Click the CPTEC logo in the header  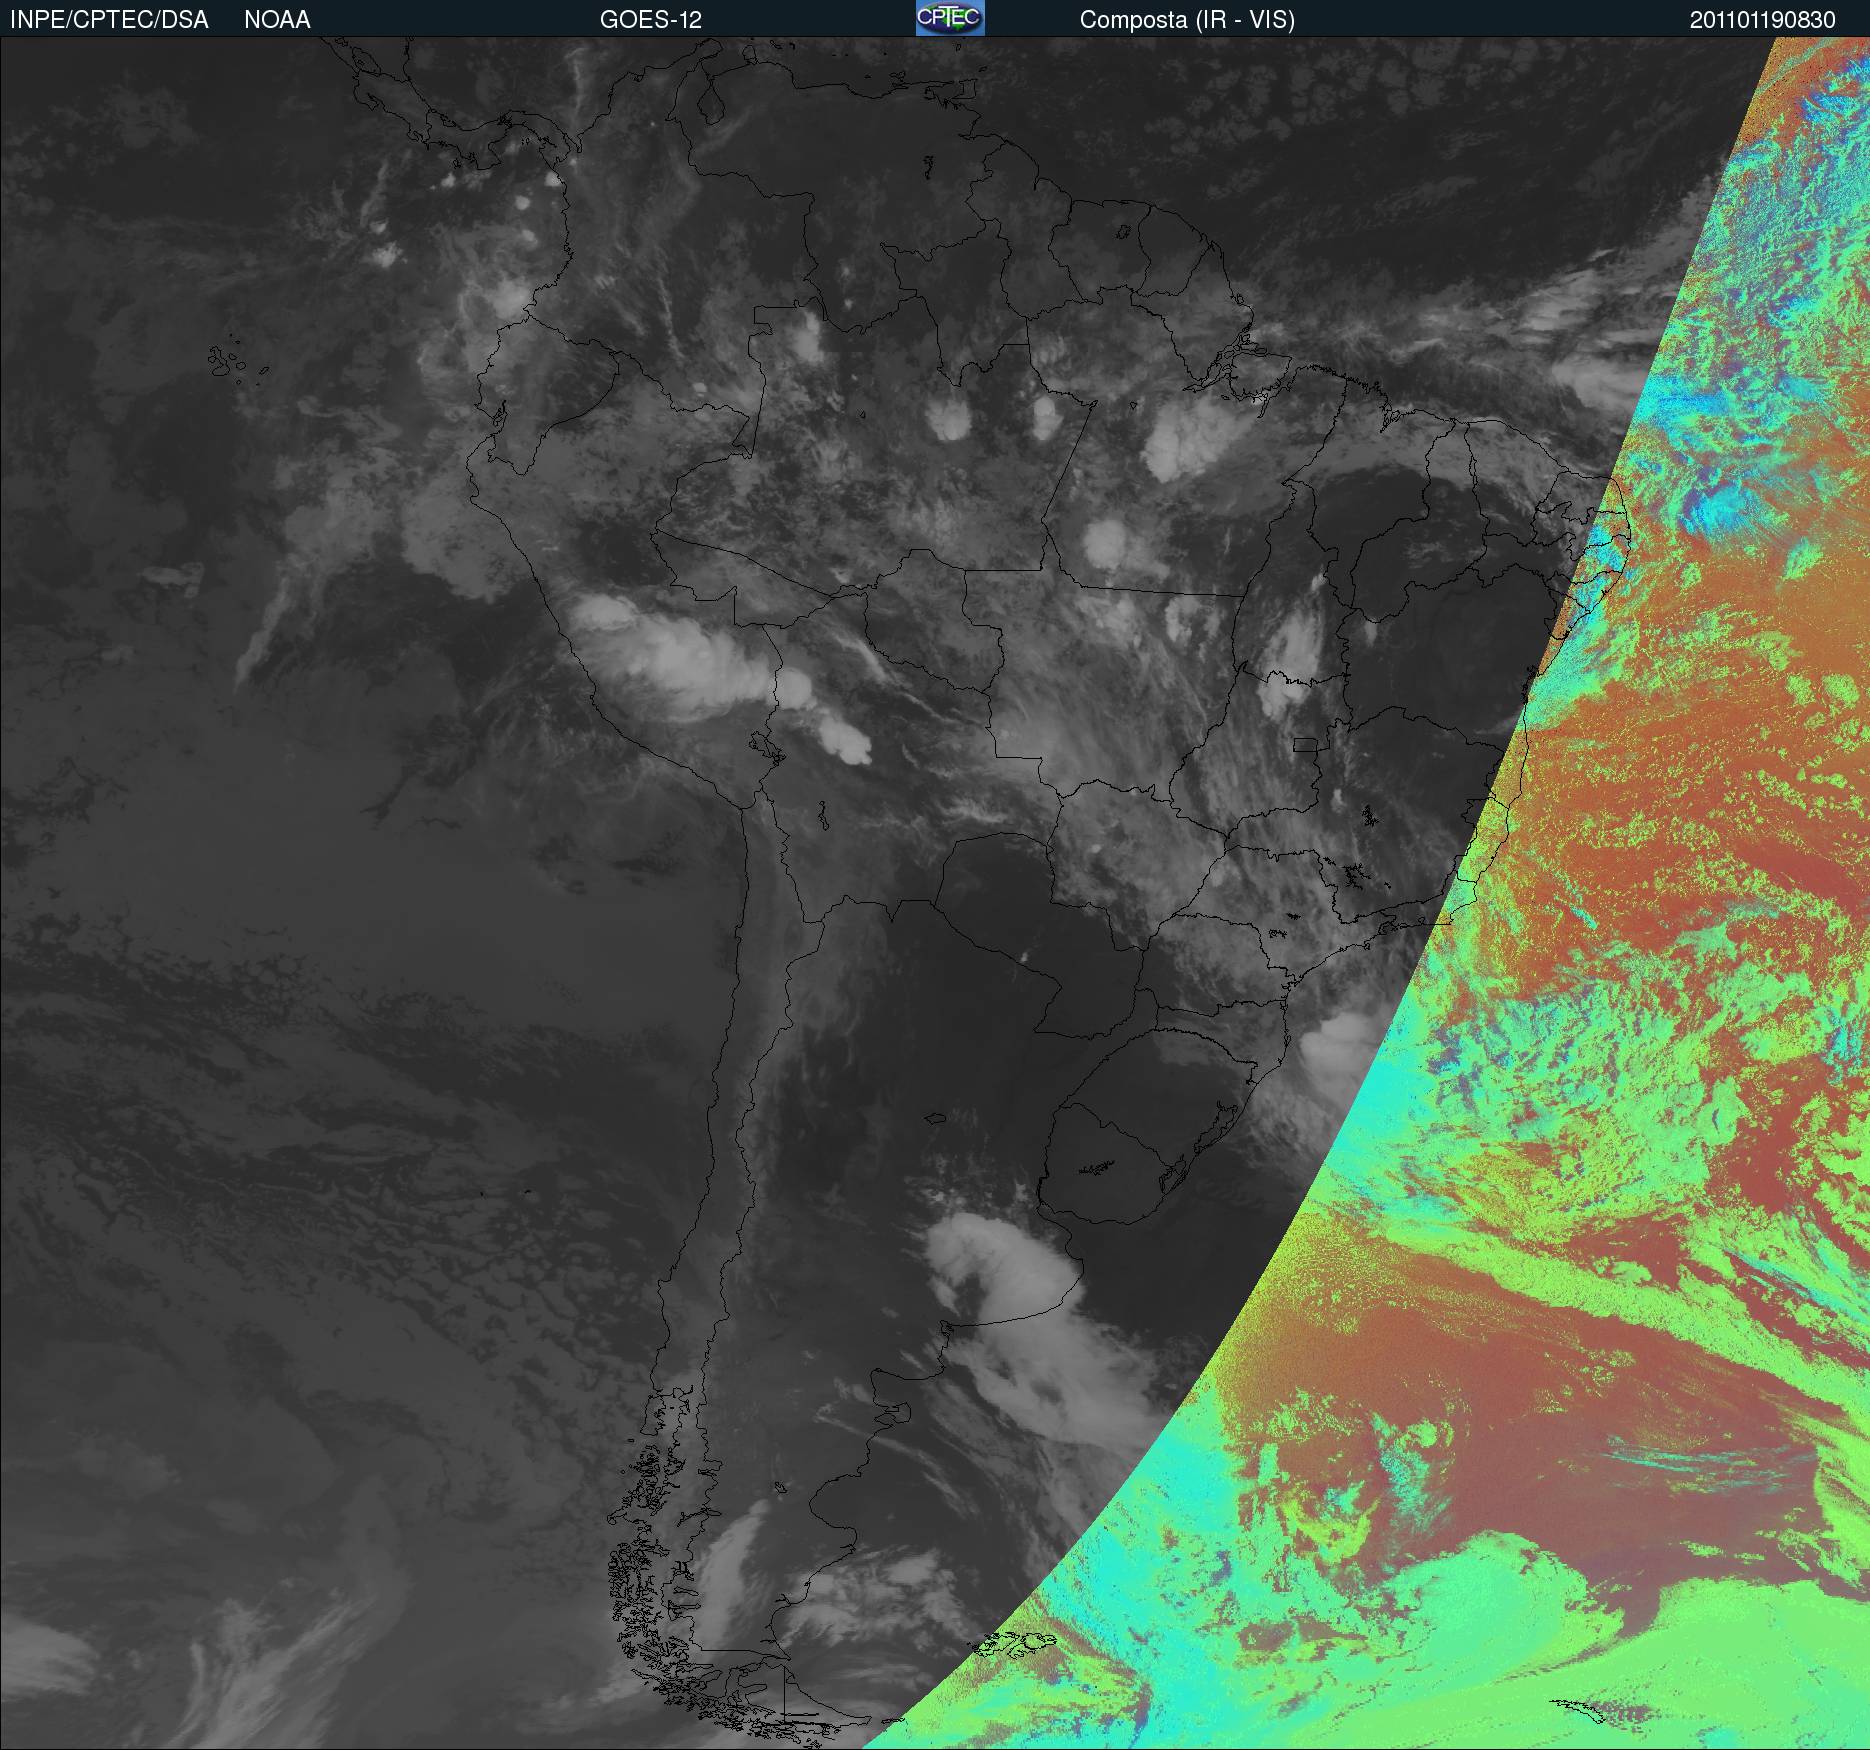tap(950, 18)
